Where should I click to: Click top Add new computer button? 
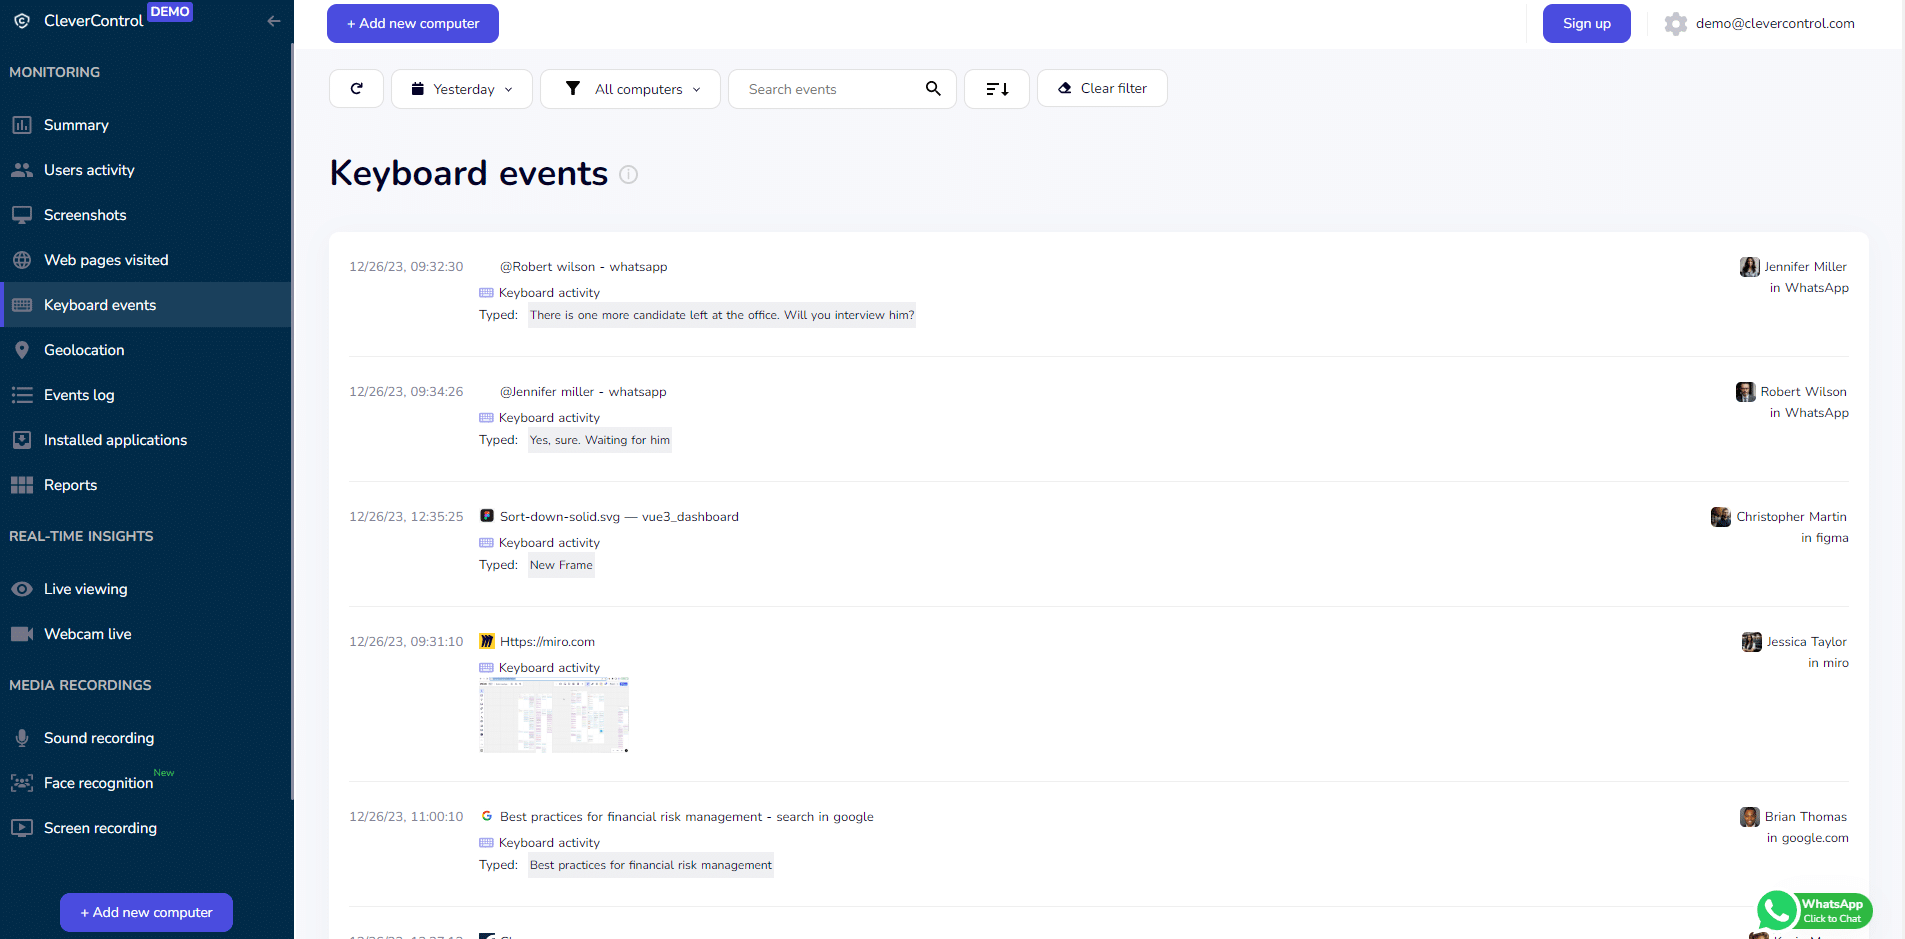point(413,24)
